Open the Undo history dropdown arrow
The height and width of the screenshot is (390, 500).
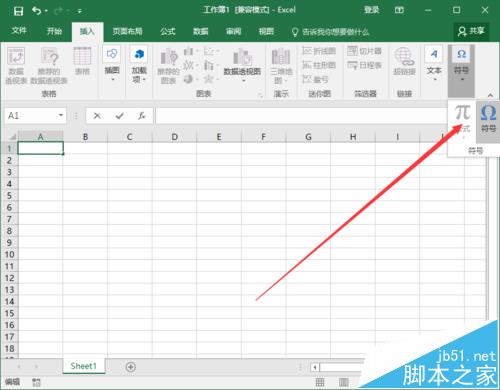[x=46, y=11]
